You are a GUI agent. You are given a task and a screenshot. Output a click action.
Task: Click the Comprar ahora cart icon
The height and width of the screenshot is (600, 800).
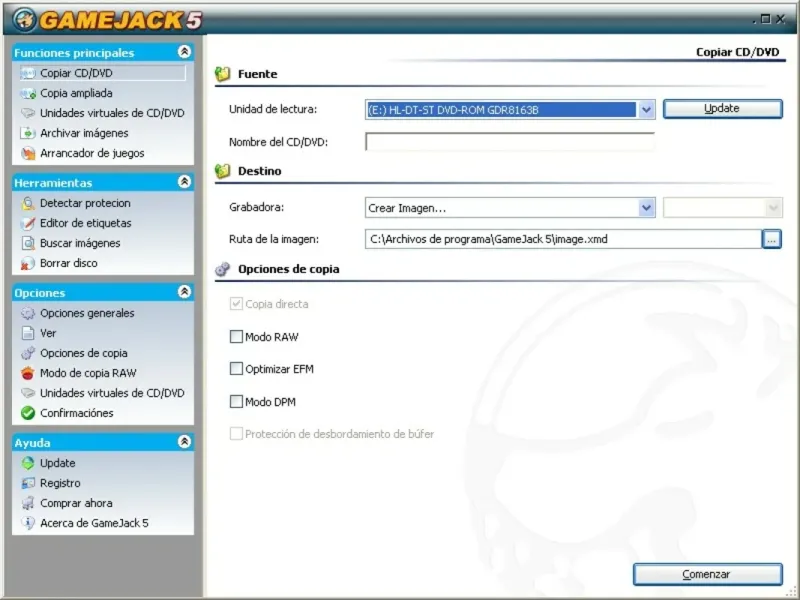(28, 503)
